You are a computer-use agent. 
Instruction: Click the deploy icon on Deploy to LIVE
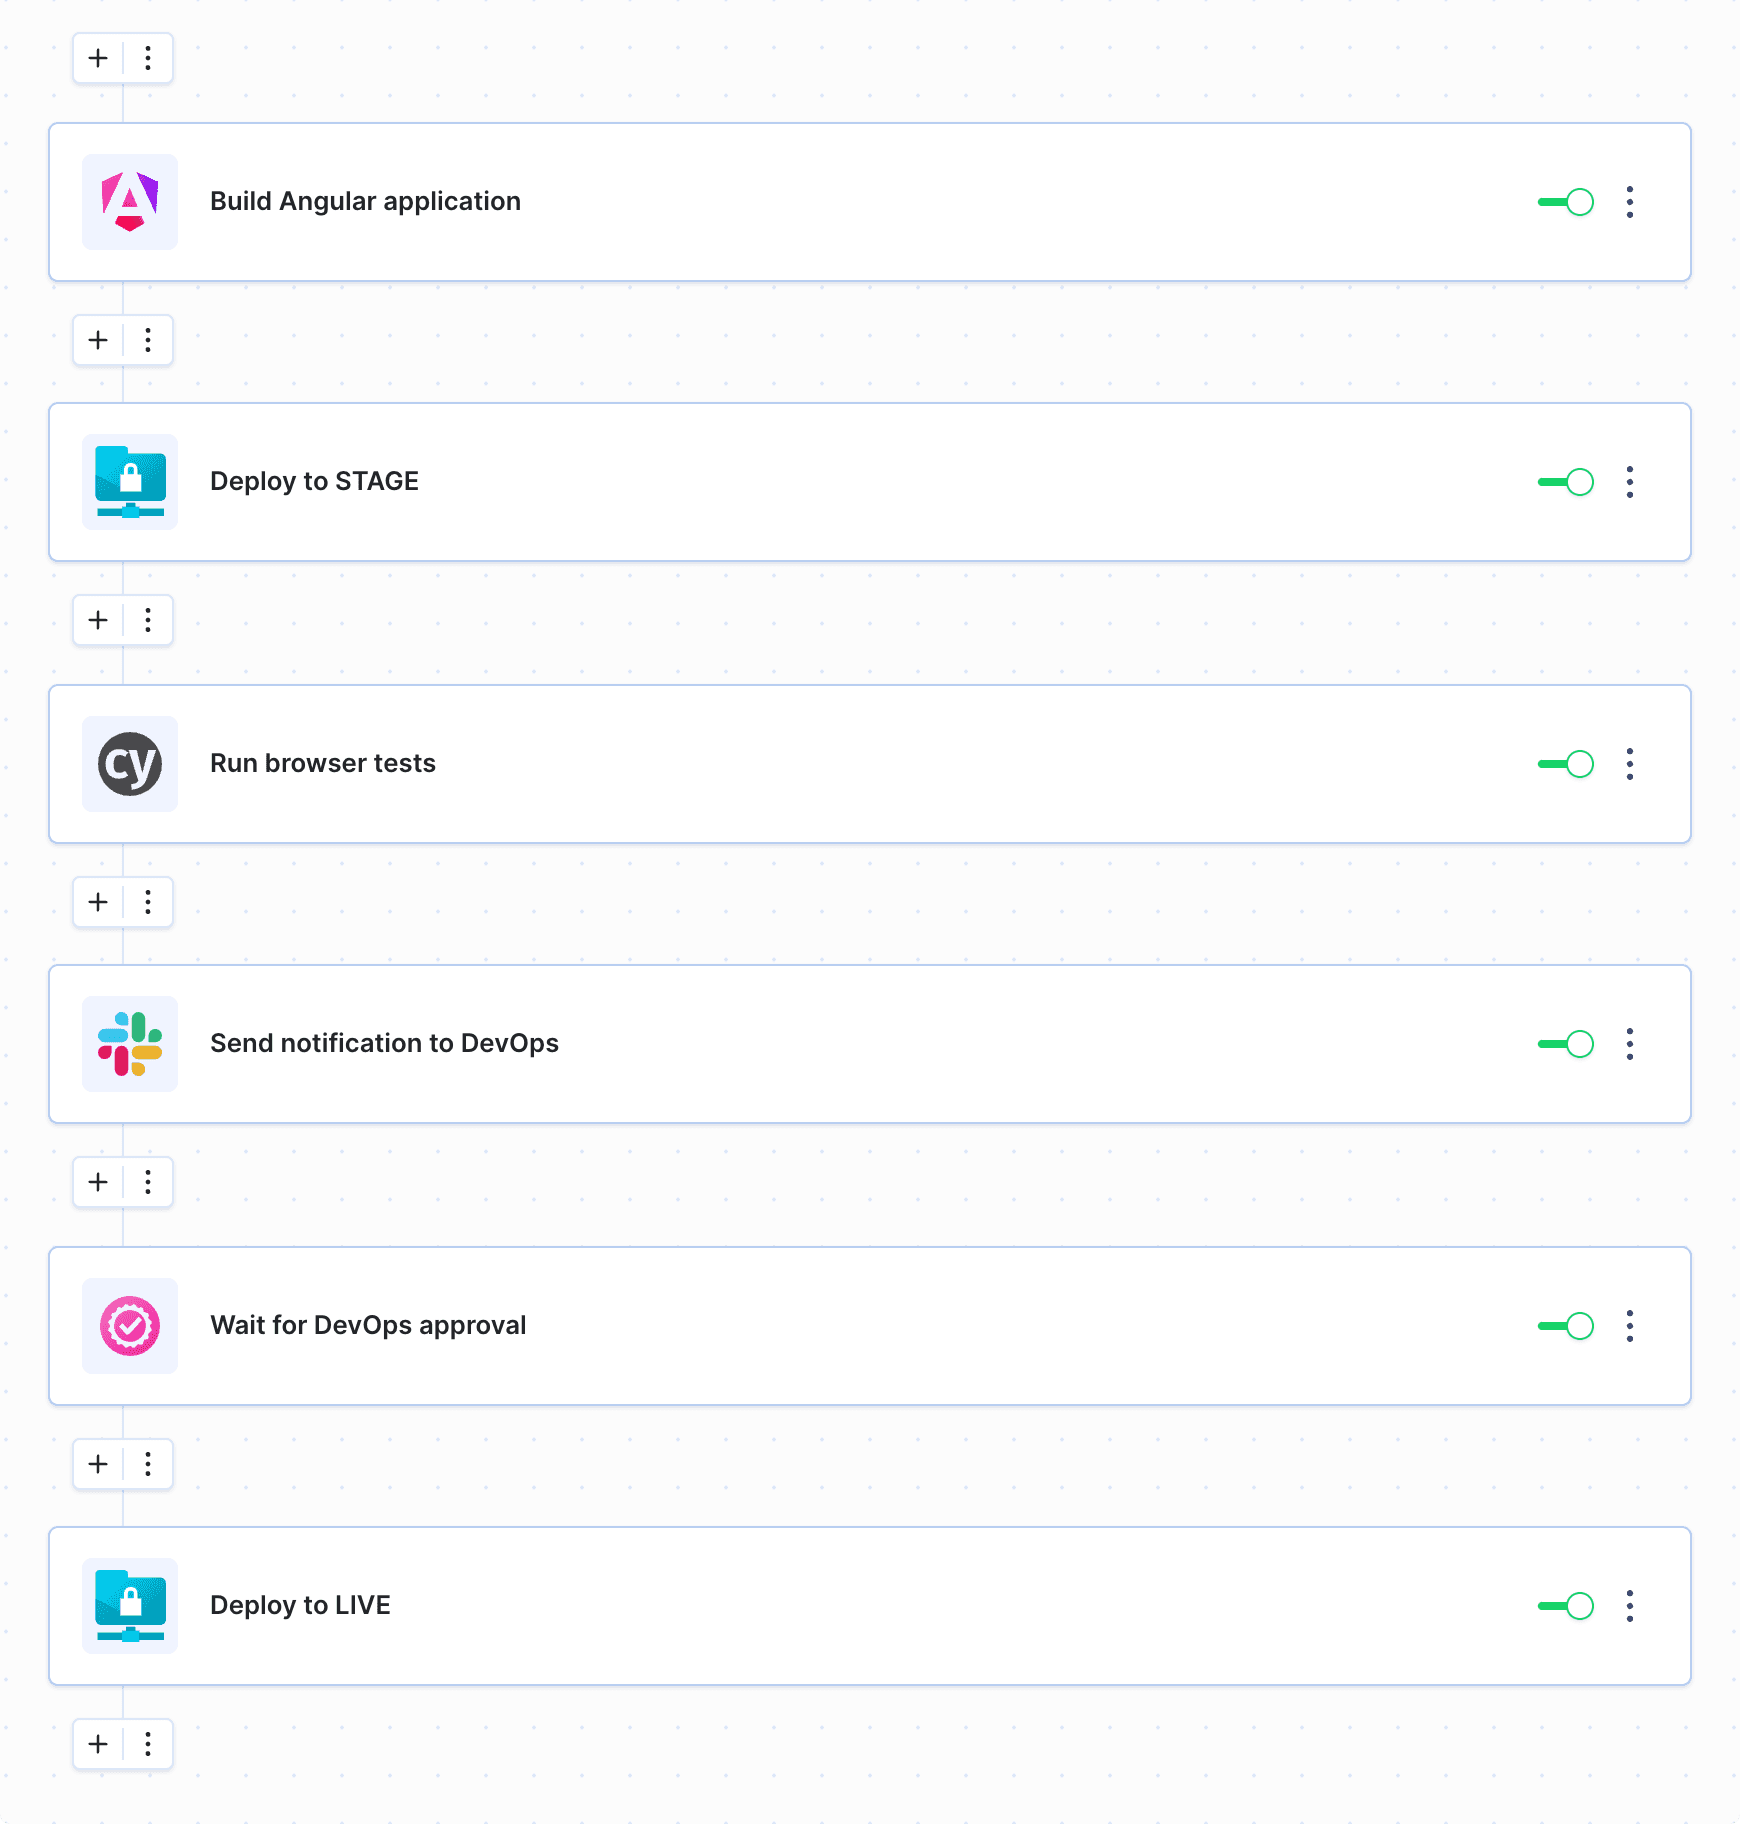(x=129, y=1606)
